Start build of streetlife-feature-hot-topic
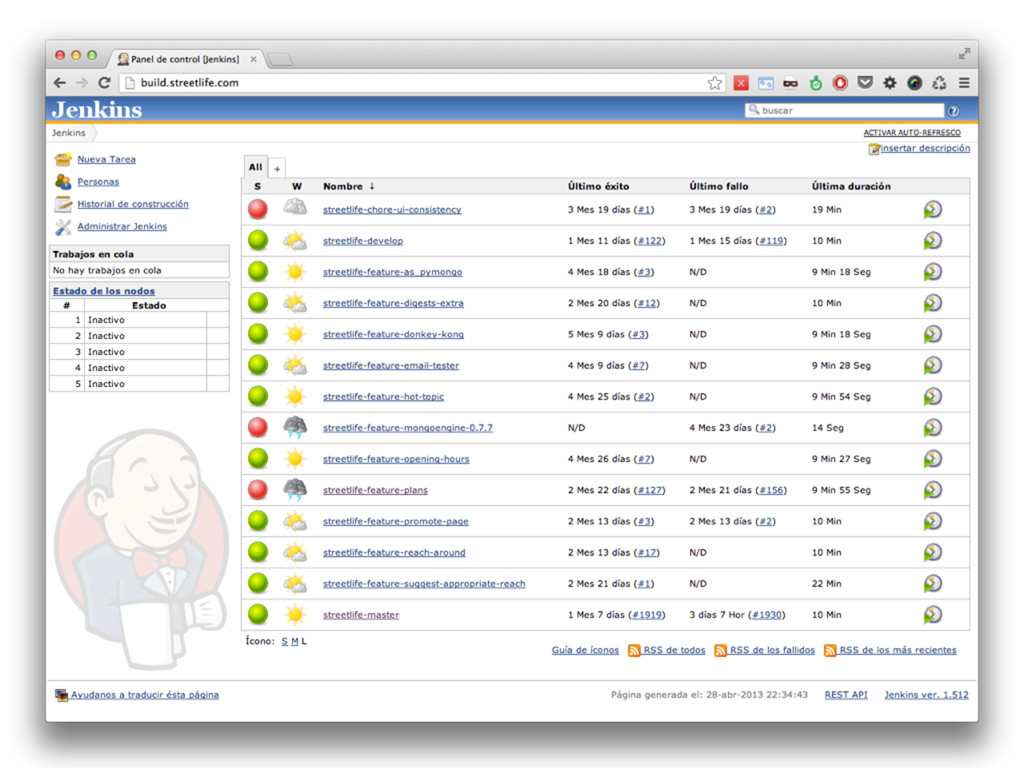The width and height of the screenshot is (1024, 768). point(933,396)
